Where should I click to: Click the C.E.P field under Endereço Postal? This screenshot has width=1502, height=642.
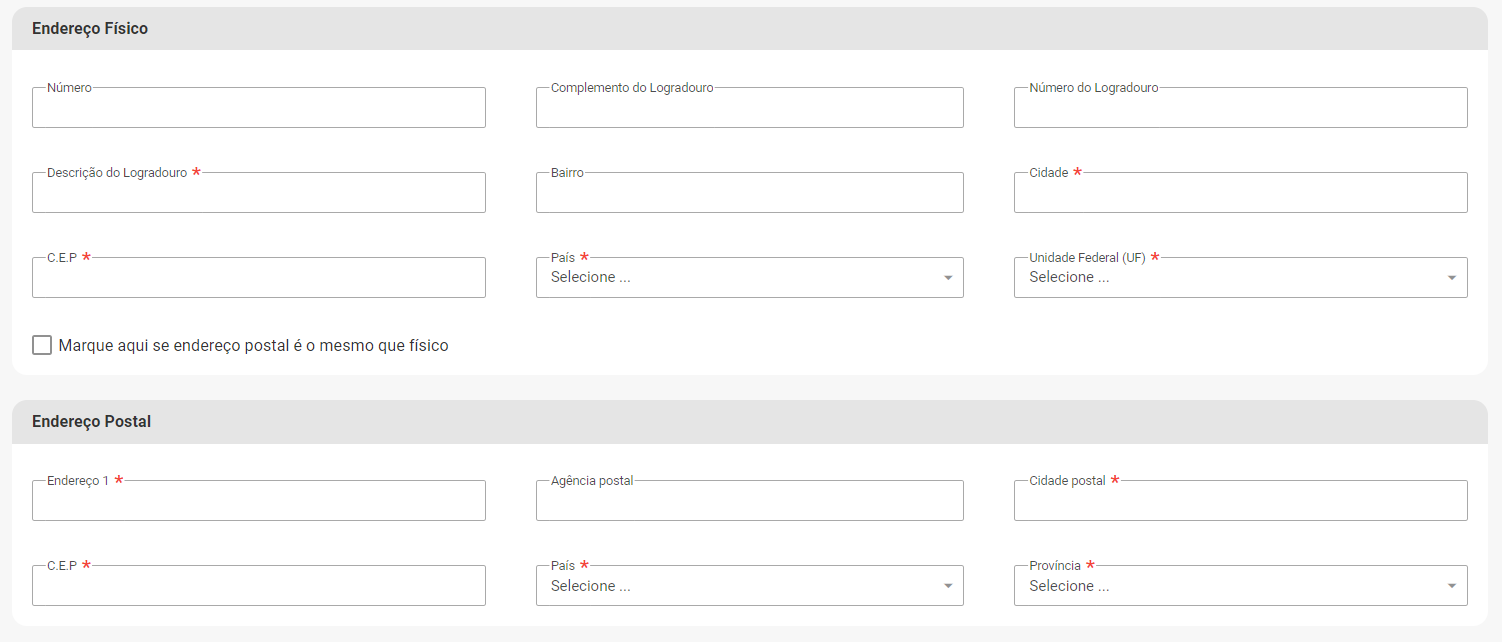click(x=258, y=587)
